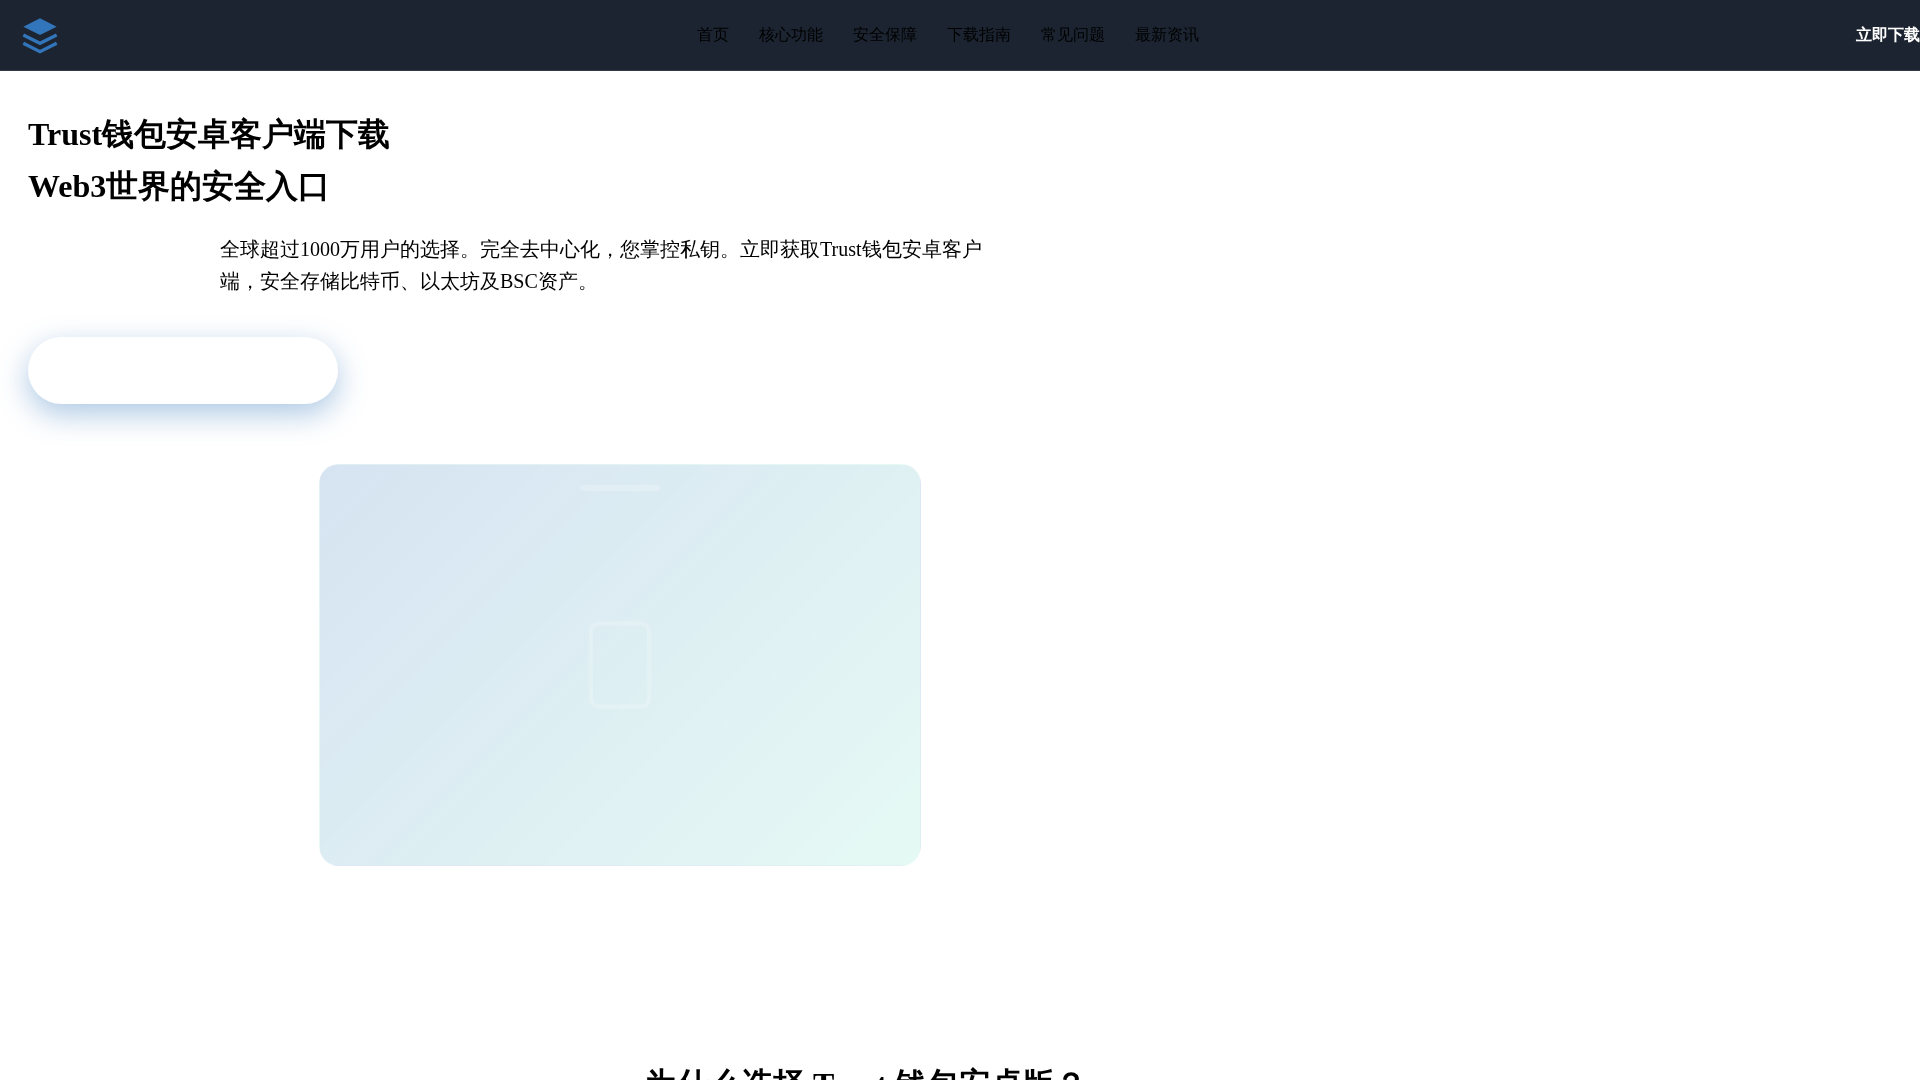
Task: Go to 核心功能 section
Action: 790,35
